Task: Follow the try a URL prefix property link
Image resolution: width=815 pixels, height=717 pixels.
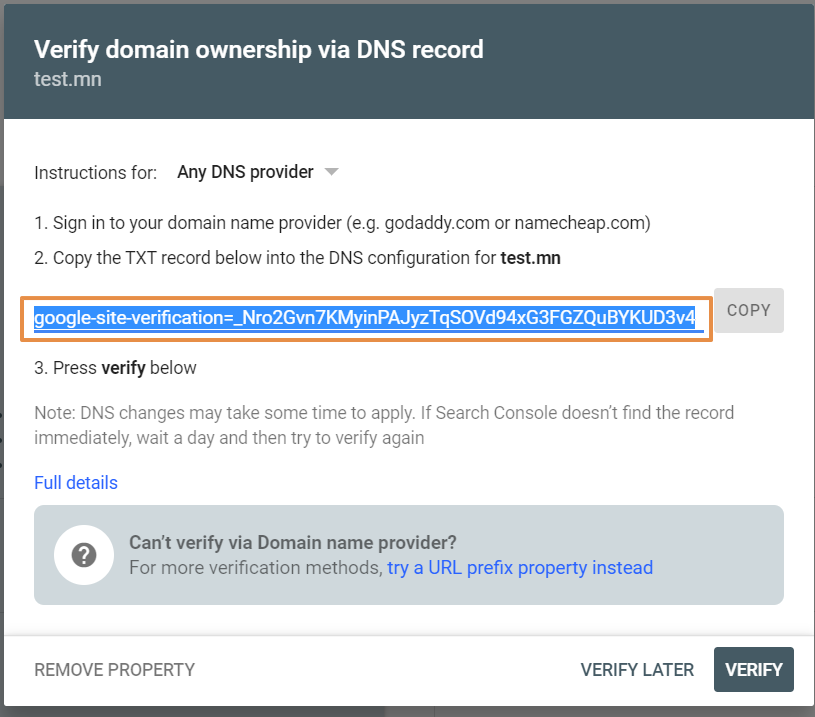Action: coord(520,568)
